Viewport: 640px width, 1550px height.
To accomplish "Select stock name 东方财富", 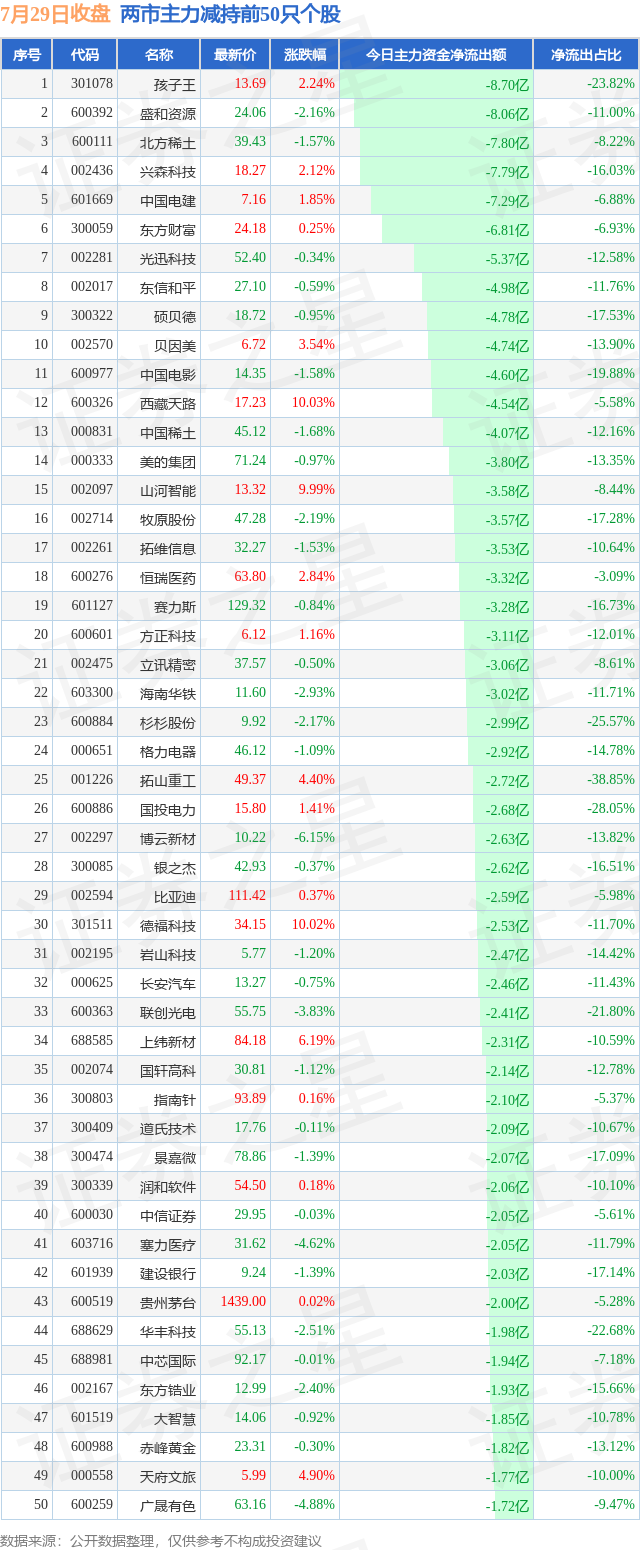I will [x=168, y=229].
